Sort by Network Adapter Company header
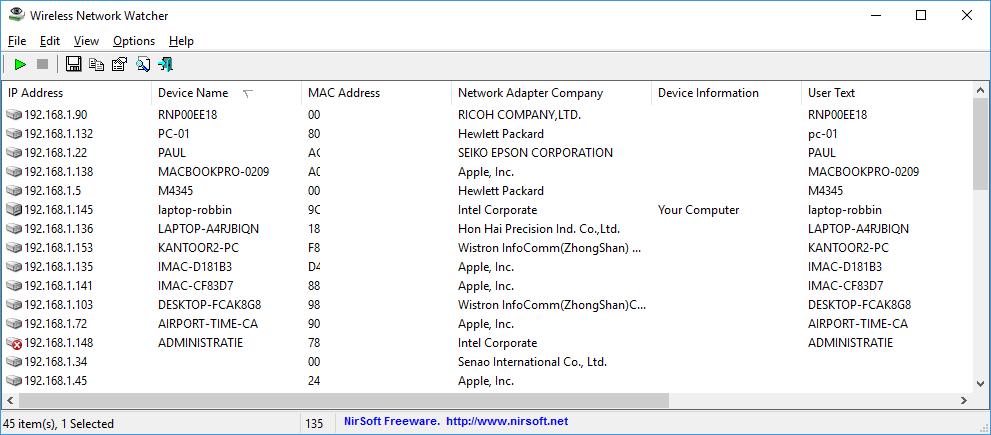991x435 pixels. [530, 93]
